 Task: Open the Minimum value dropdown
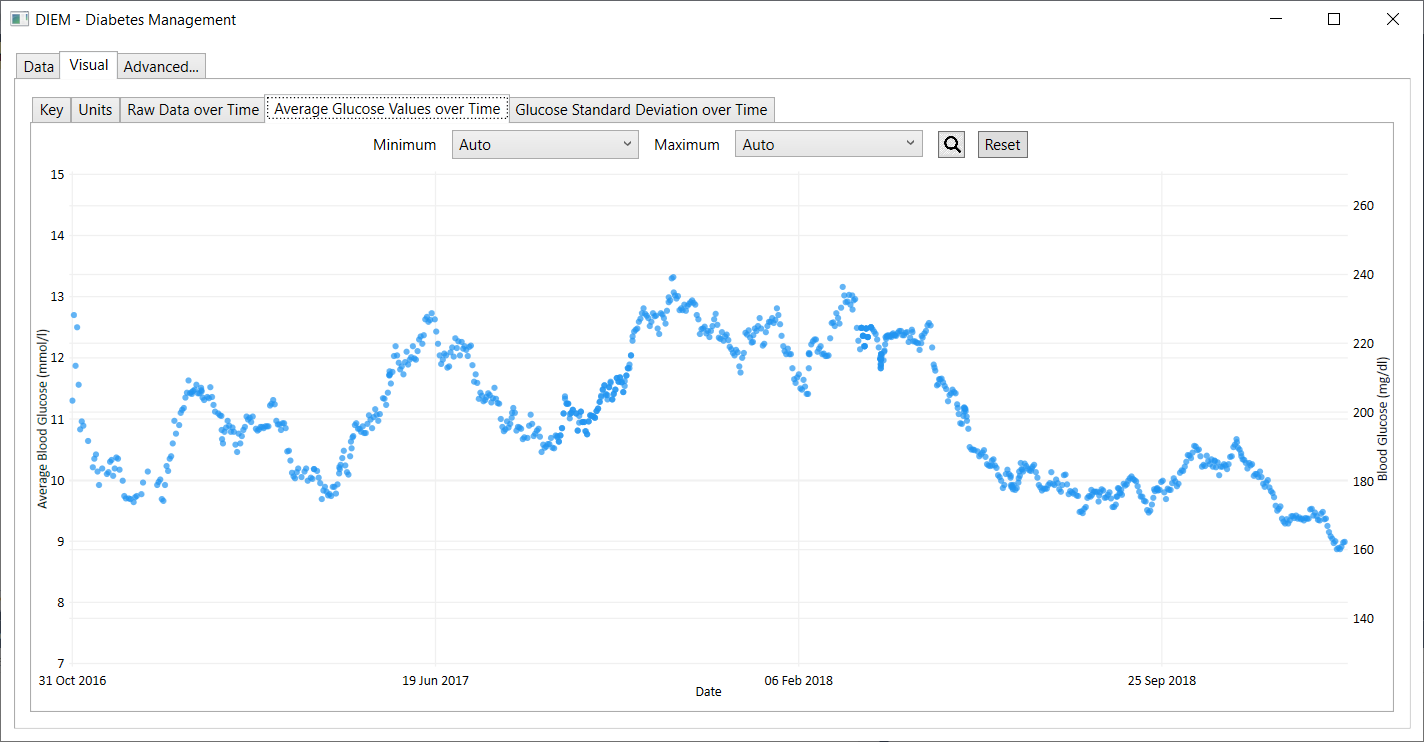coord(545,145)
